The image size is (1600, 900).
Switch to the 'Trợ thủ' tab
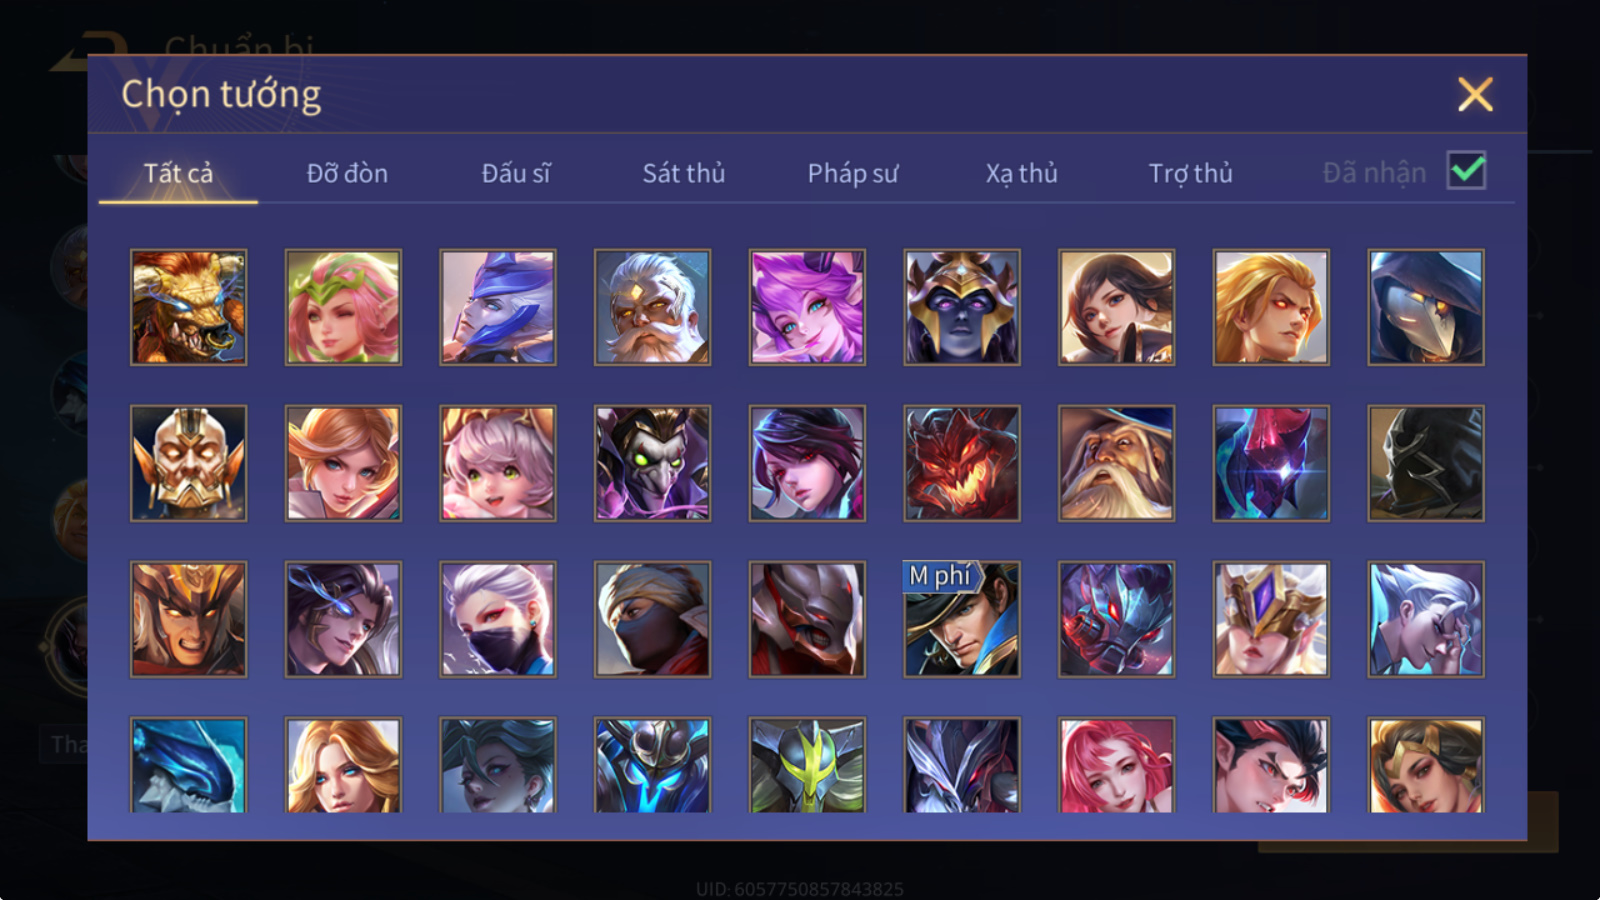point(1190,173)
